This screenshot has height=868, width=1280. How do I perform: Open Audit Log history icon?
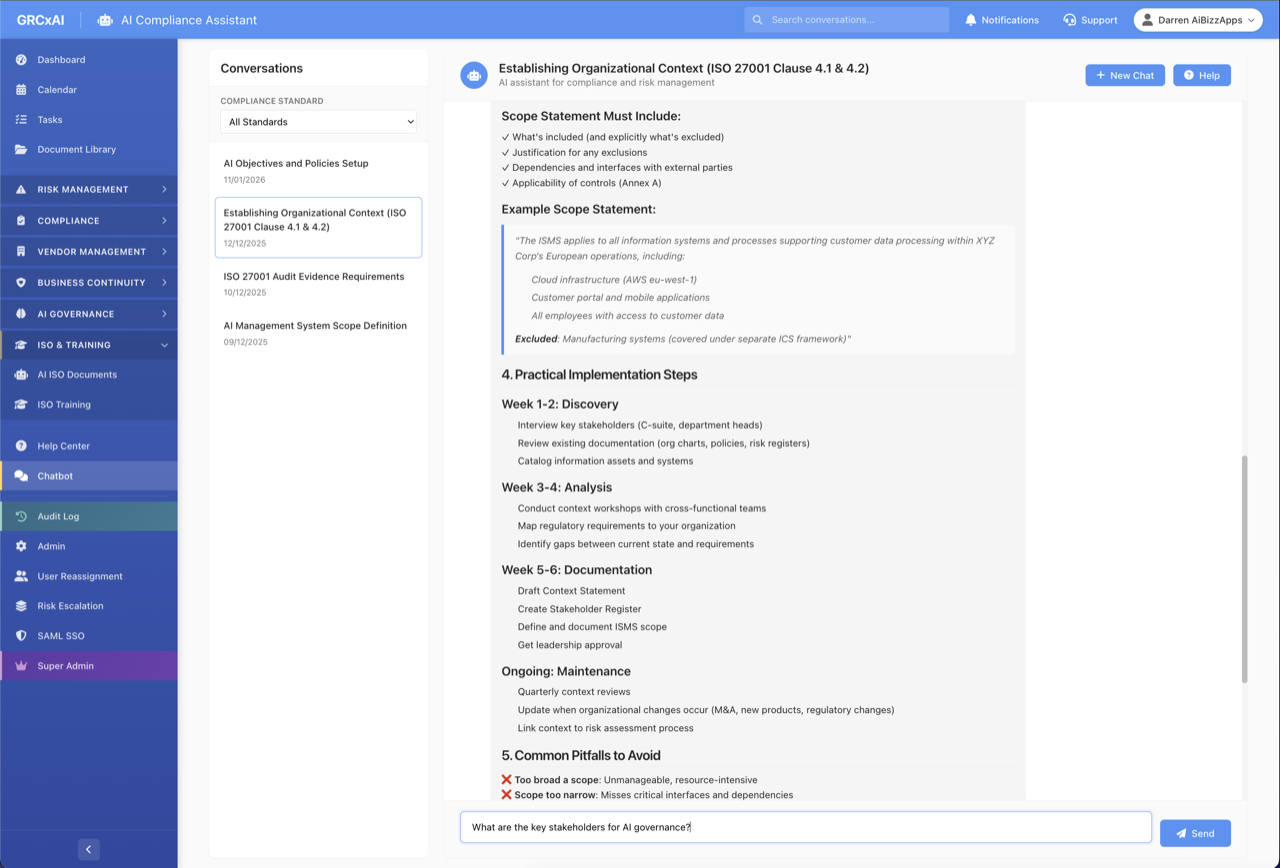21,517
